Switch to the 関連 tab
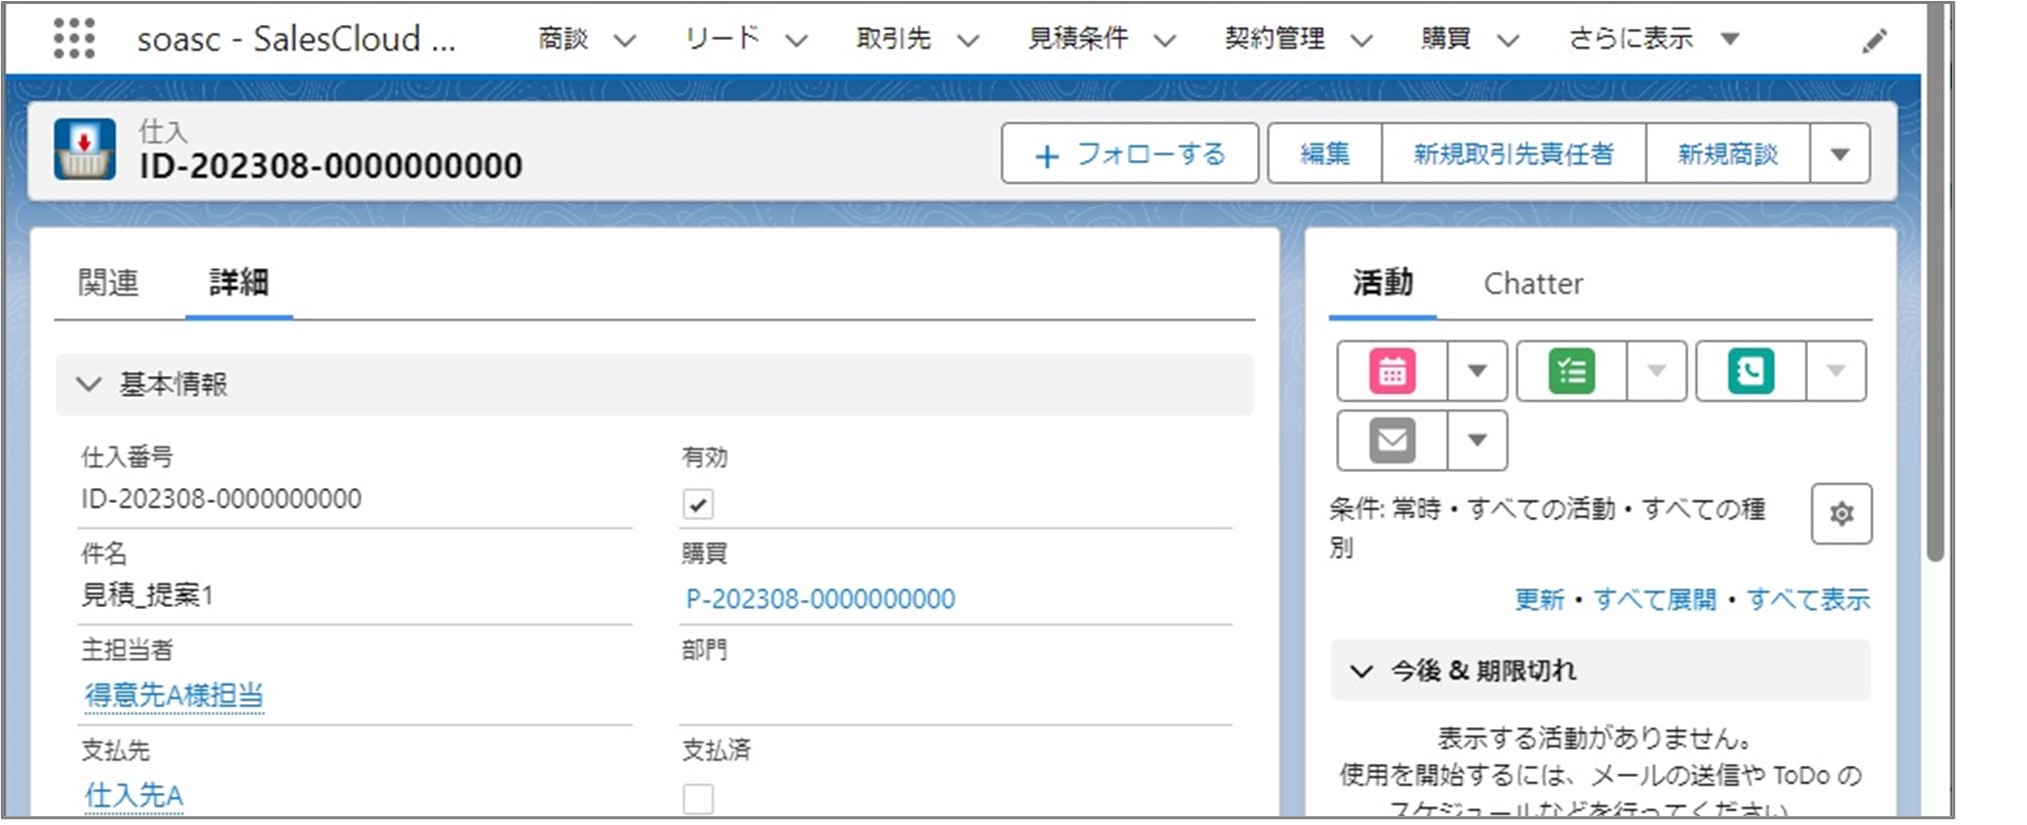The image size is (2027, 825). coord(108,283)
